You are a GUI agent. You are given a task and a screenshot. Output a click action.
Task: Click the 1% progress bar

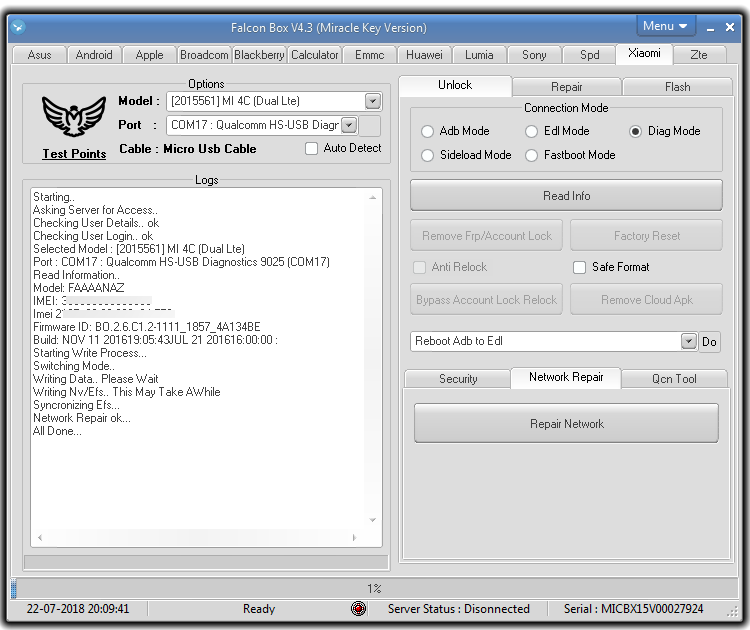[x=375, y=588]
